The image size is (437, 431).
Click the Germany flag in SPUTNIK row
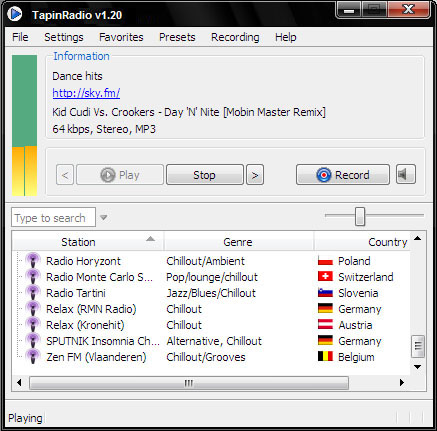325,341
